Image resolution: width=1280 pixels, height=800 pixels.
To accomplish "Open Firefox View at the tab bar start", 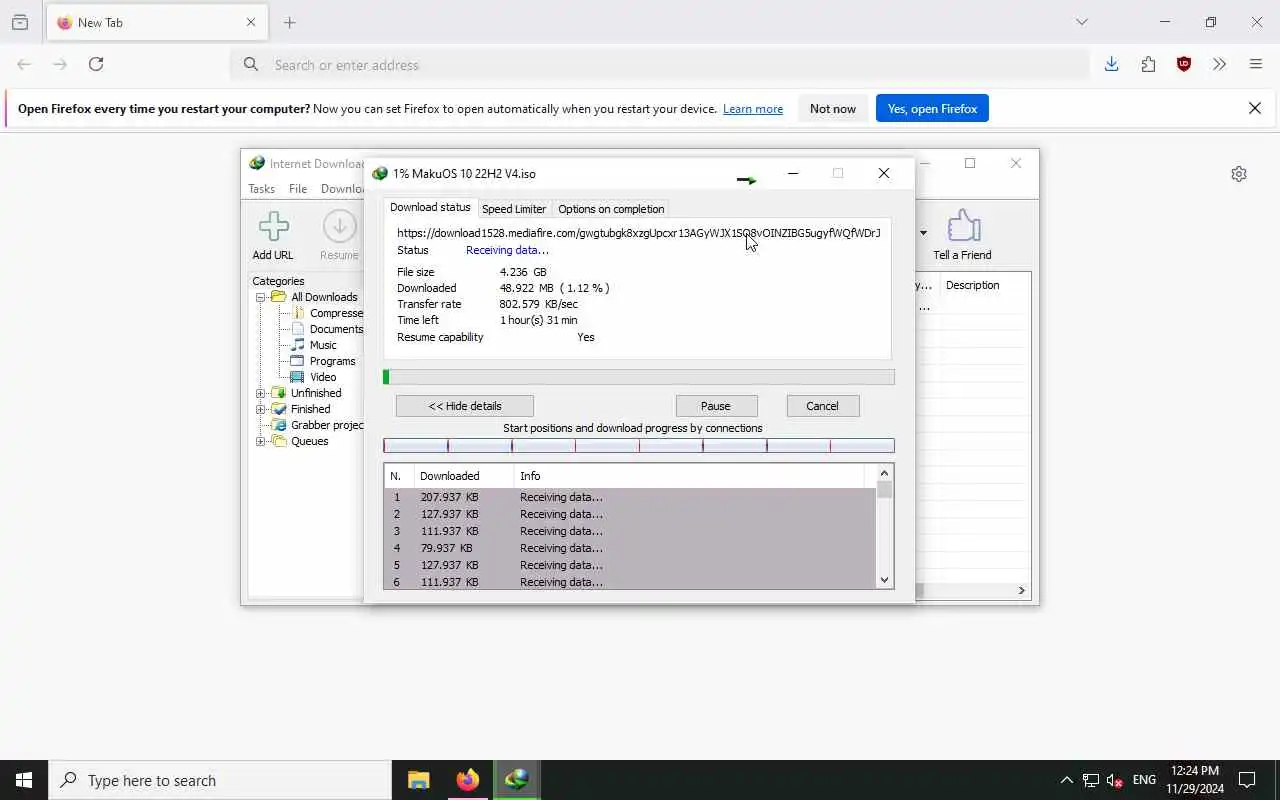I will pos(20,22).
